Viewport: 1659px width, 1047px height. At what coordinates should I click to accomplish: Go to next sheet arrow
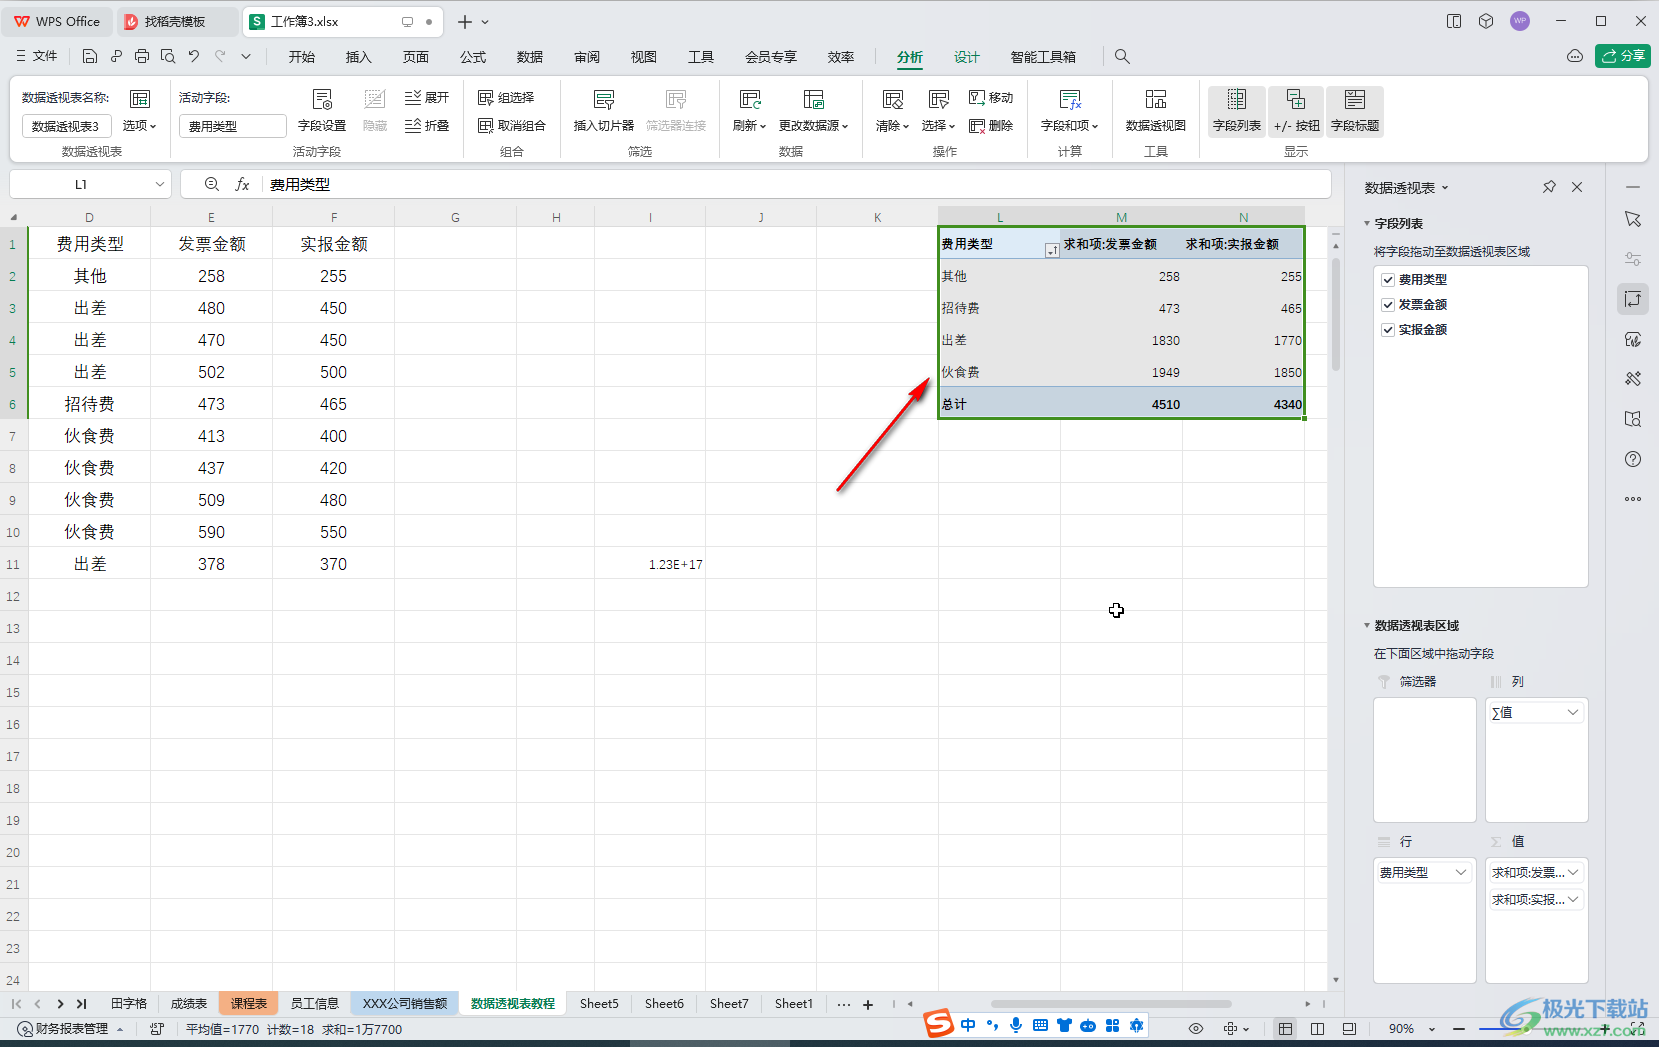[x=60, y=1004]
